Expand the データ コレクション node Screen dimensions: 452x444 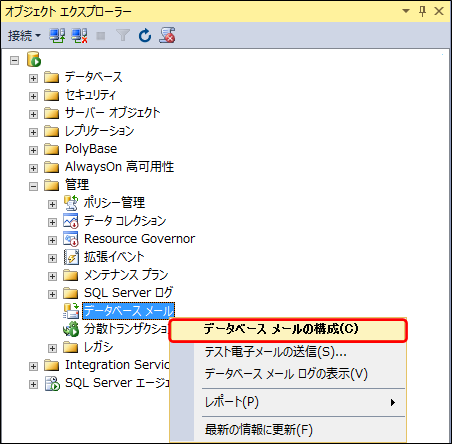pos(52,222)
